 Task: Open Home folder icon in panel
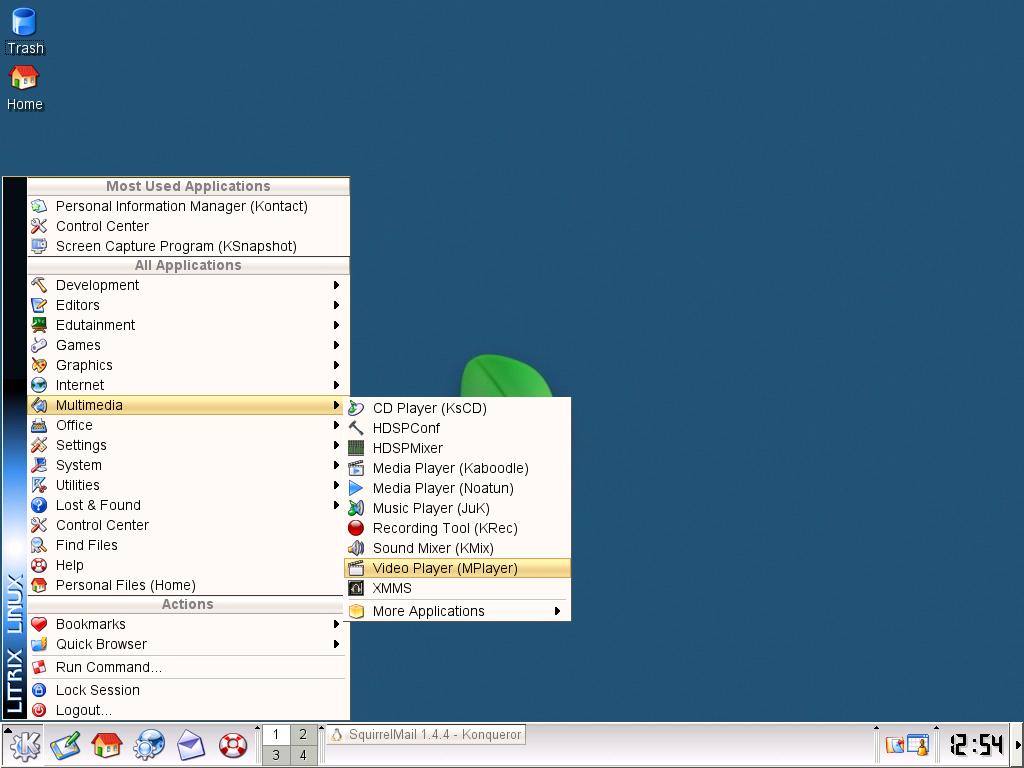106,745
